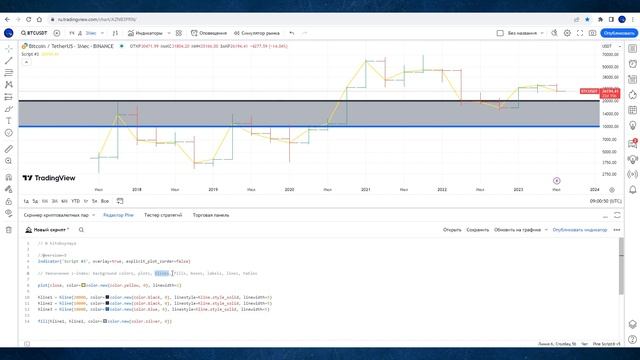Open the Indicators menu
The width and height of the screenshot is (640, 360).
pos(145,33)
